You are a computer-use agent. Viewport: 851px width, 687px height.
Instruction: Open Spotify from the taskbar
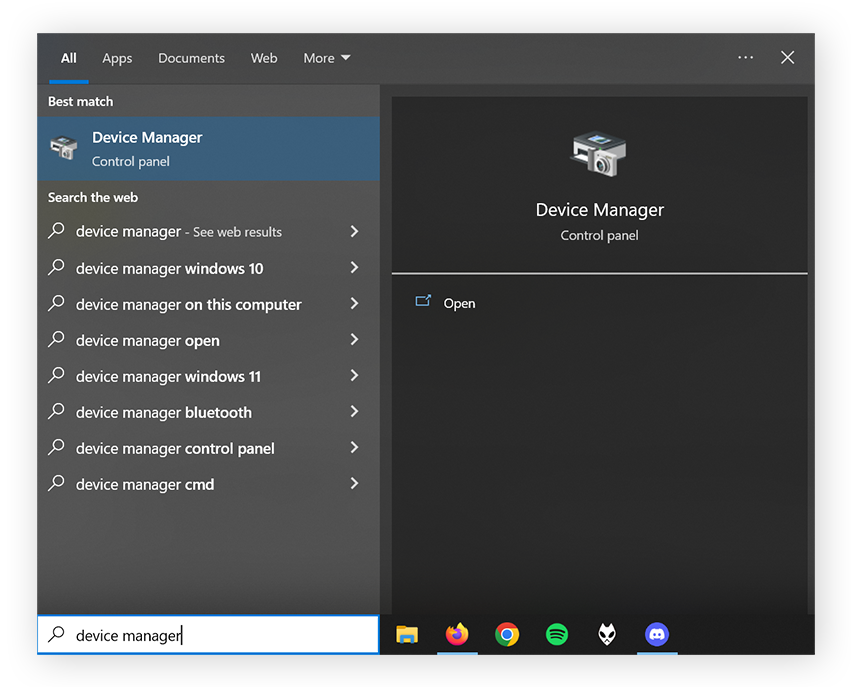557,634
